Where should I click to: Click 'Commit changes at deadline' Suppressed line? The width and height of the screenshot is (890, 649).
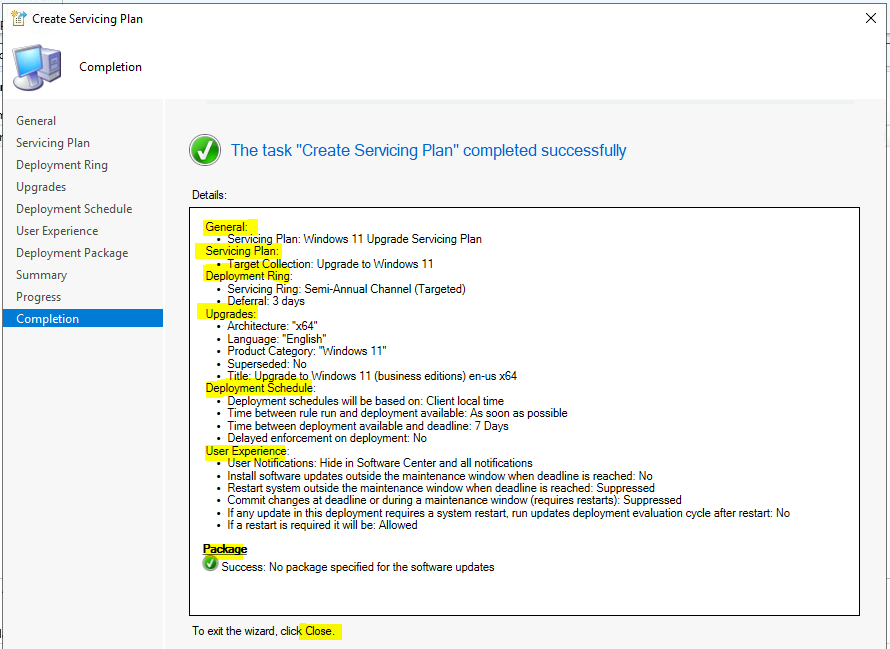click(454, 500)
